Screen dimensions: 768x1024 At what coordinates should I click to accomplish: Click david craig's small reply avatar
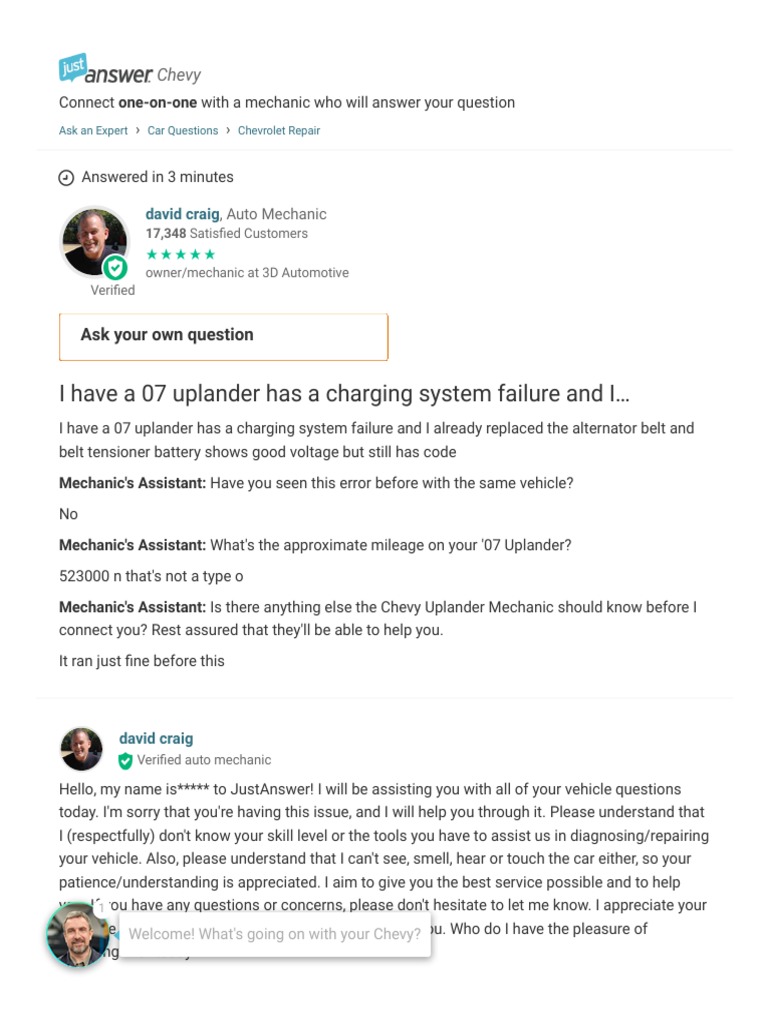tap(81, 749)
